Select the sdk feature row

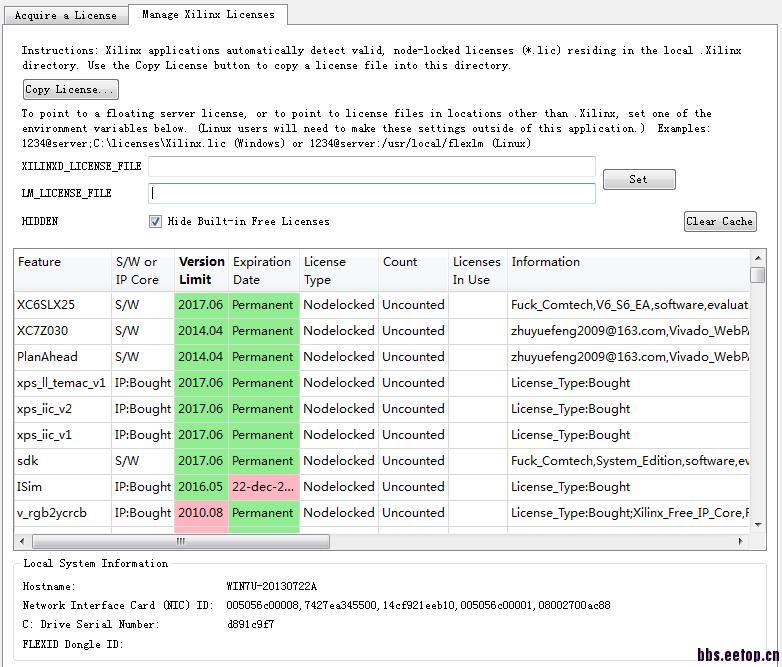click(x=382, y=460)
